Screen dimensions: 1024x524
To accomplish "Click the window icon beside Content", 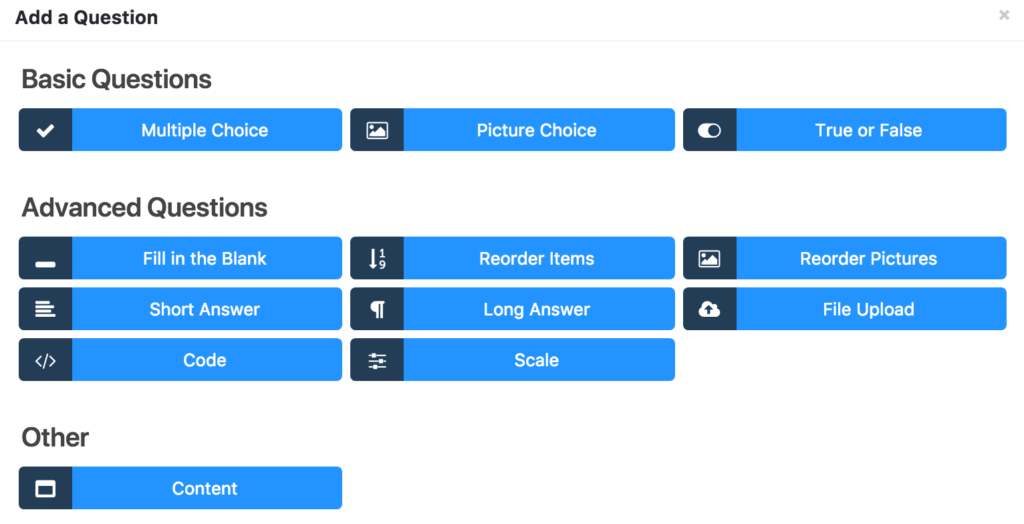I will (x=45, y=488).
